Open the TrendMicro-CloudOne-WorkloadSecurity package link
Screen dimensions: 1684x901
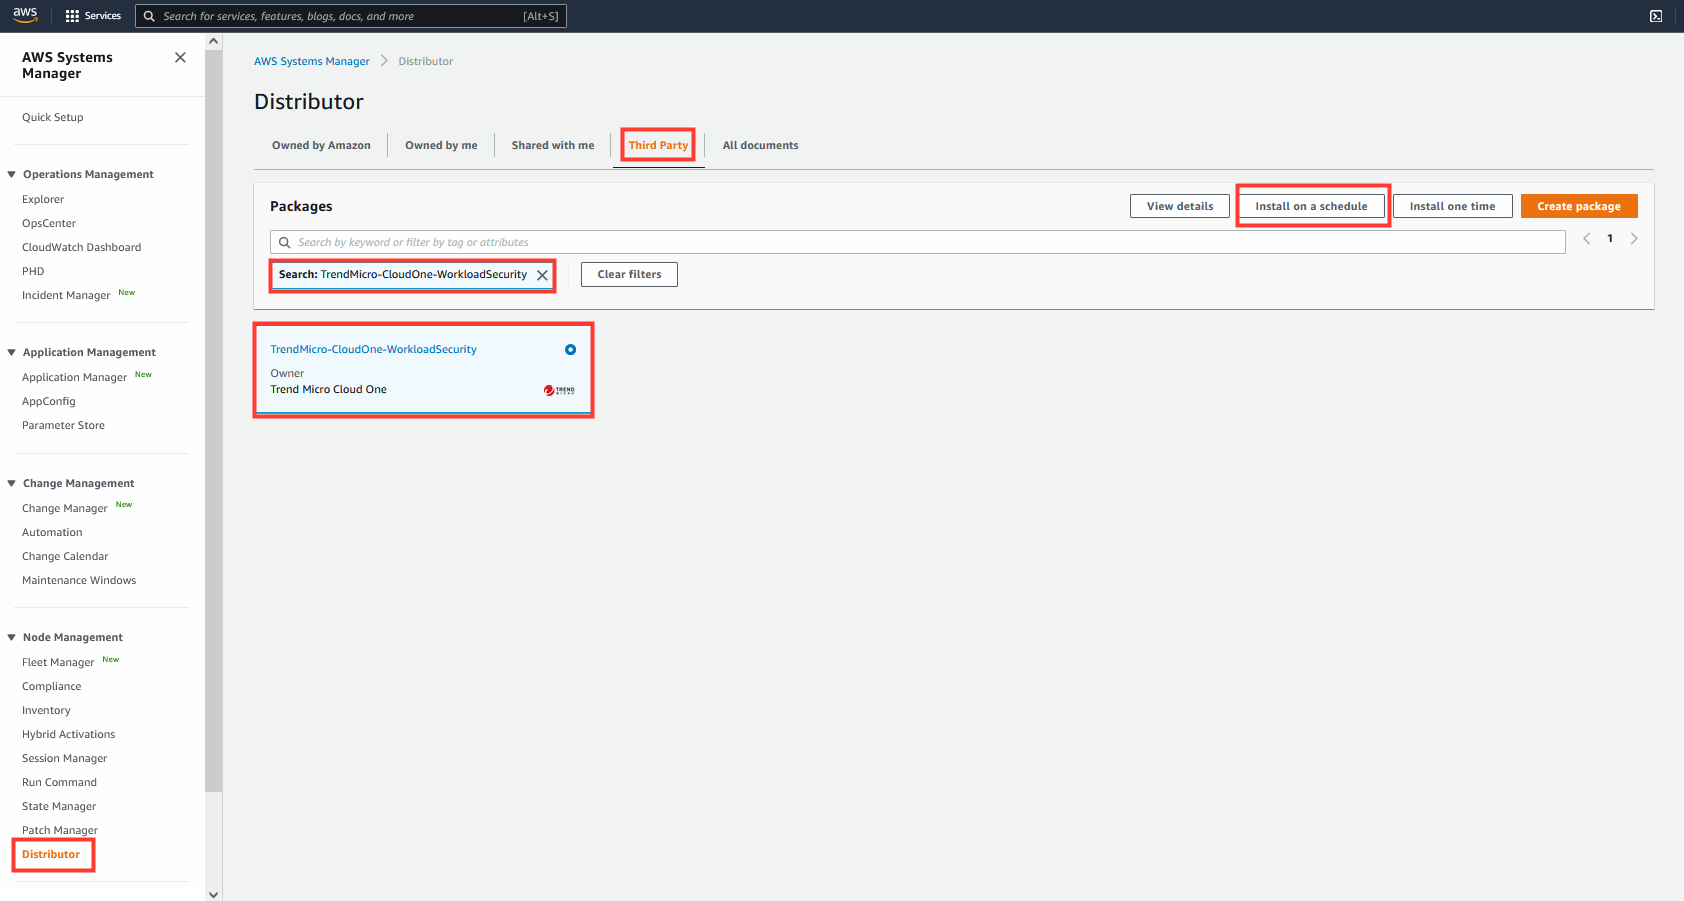click(373, 349)
